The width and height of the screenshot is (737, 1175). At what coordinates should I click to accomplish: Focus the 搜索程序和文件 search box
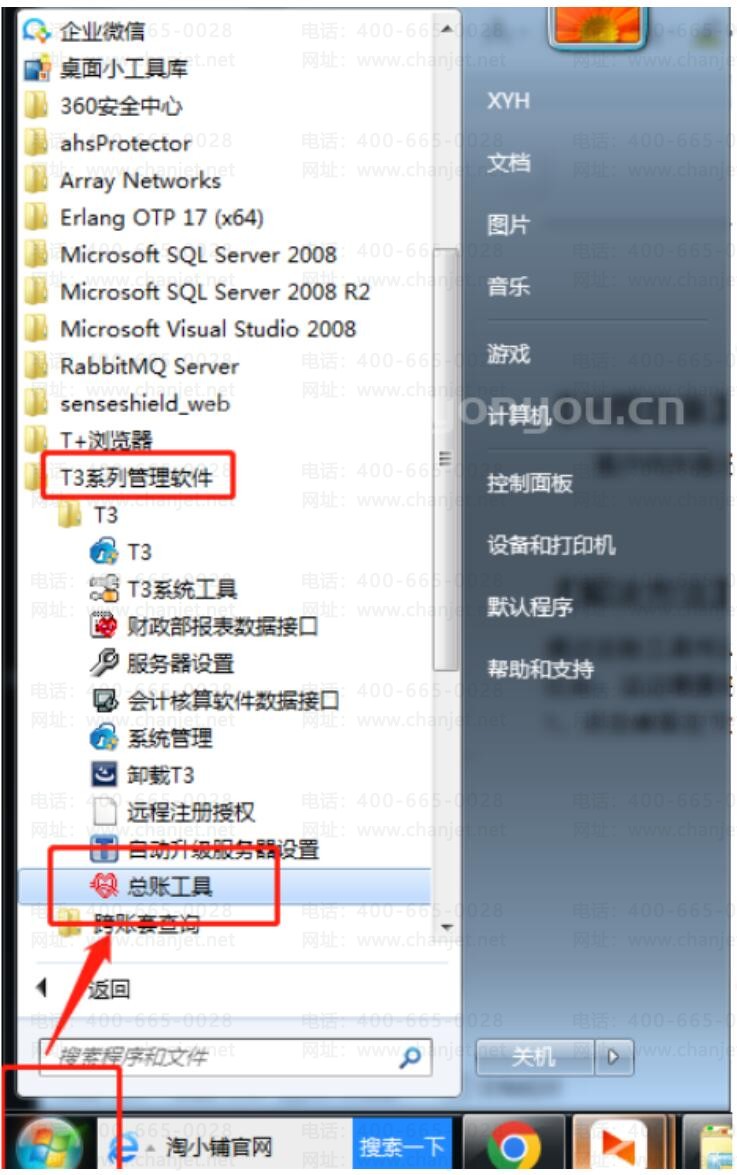(235, 1057)
